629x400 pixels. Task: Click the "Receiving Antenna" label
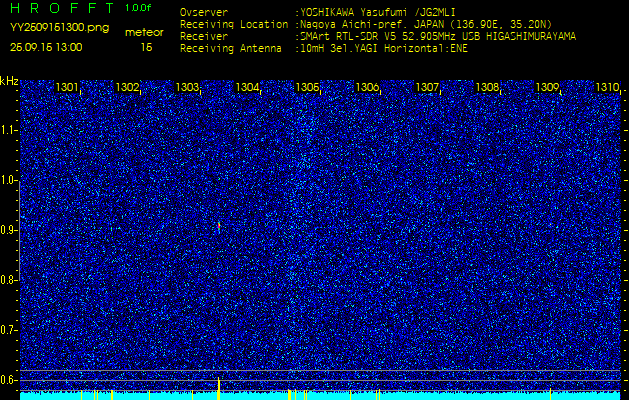(x=231, y=49)
